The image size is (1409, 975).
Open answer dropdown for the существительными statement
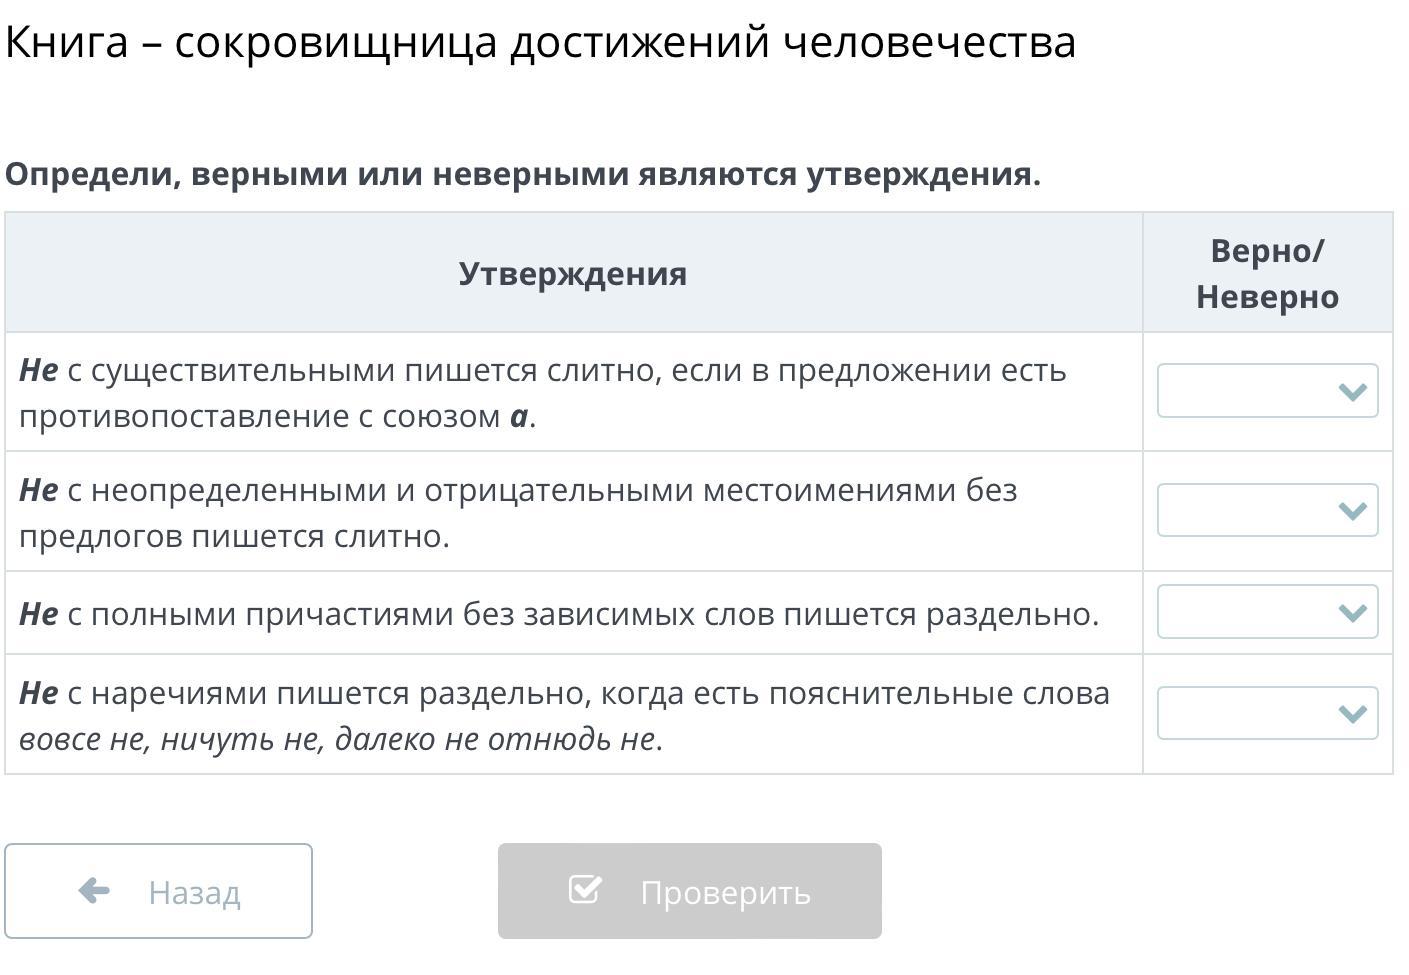pyautogui.click(x=1266, y=391)
